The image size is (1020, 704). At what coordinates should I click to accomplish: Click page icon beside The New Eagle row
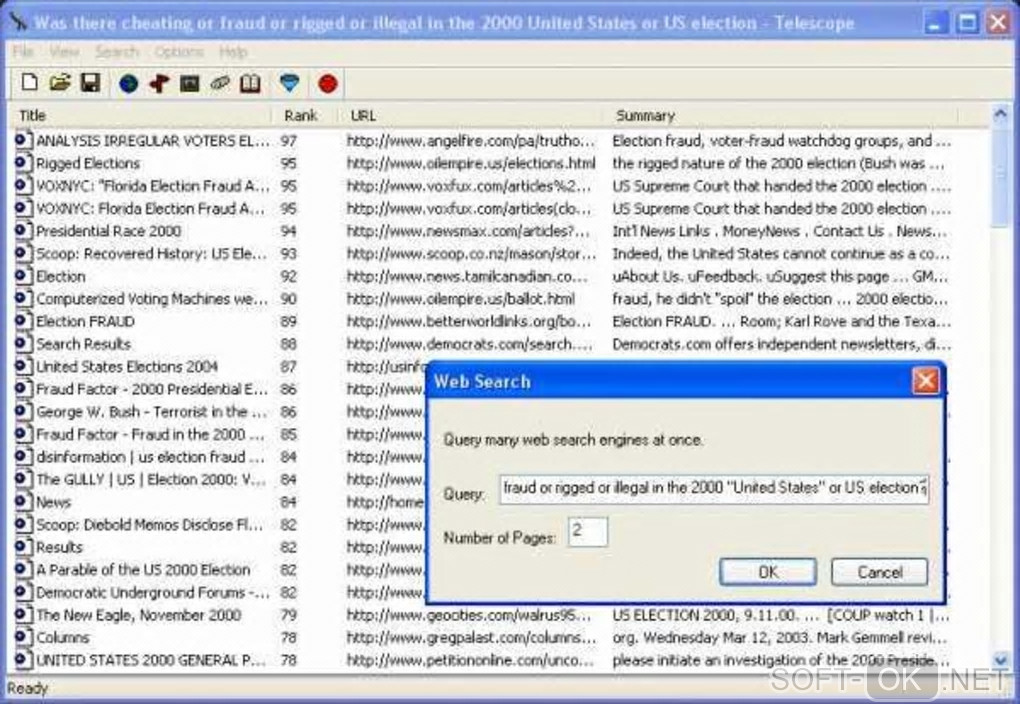tap(23, 614)
